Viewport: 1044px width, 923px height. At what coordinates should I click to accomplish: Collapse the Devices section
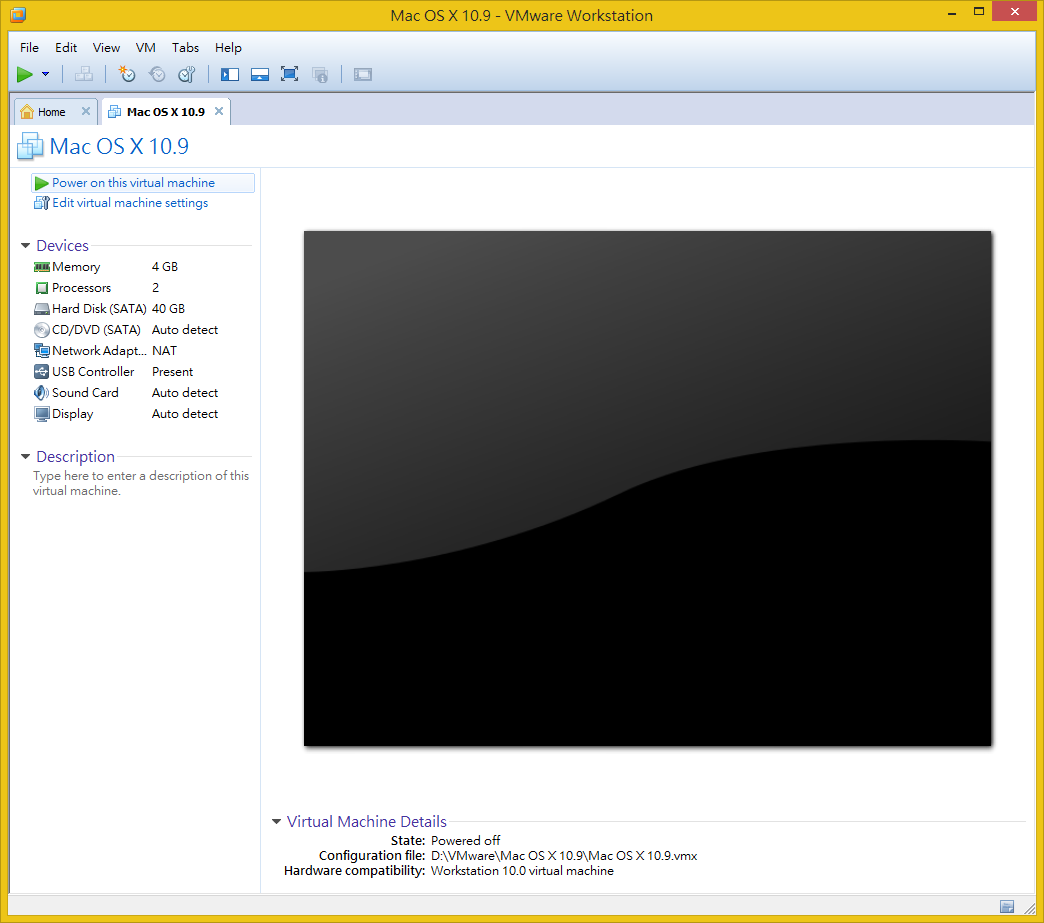coord(25,246)
